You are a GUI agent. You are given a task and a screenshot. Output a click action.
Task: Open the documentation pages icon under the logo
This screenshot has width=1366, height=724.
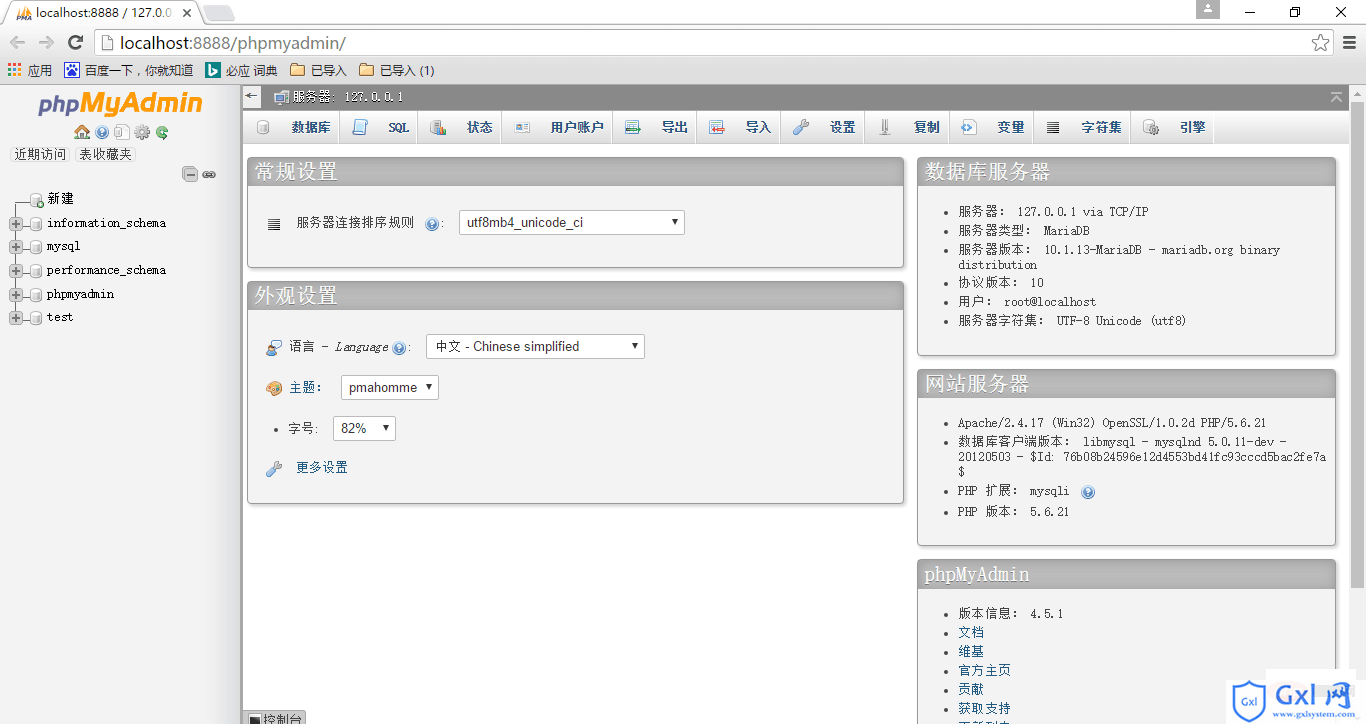(x=121, y=132)
